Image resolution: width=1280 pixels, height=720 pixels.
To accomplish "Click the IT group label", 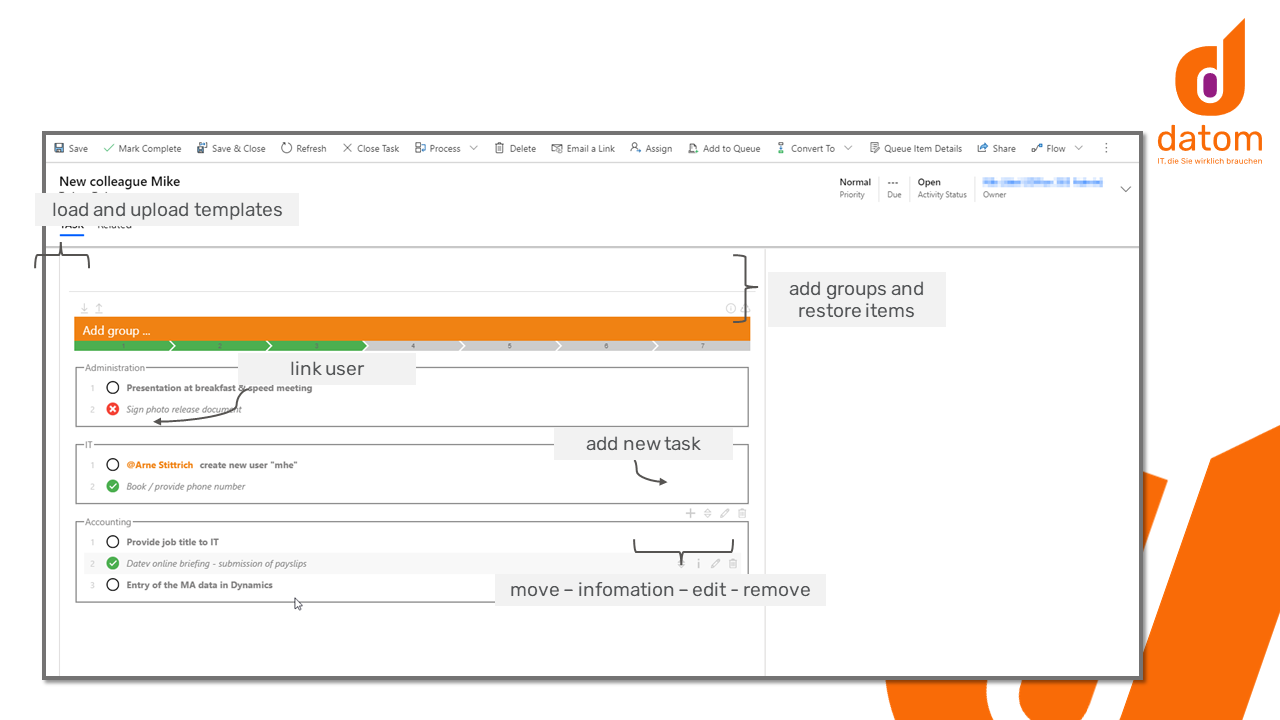I will pos(88,444).
